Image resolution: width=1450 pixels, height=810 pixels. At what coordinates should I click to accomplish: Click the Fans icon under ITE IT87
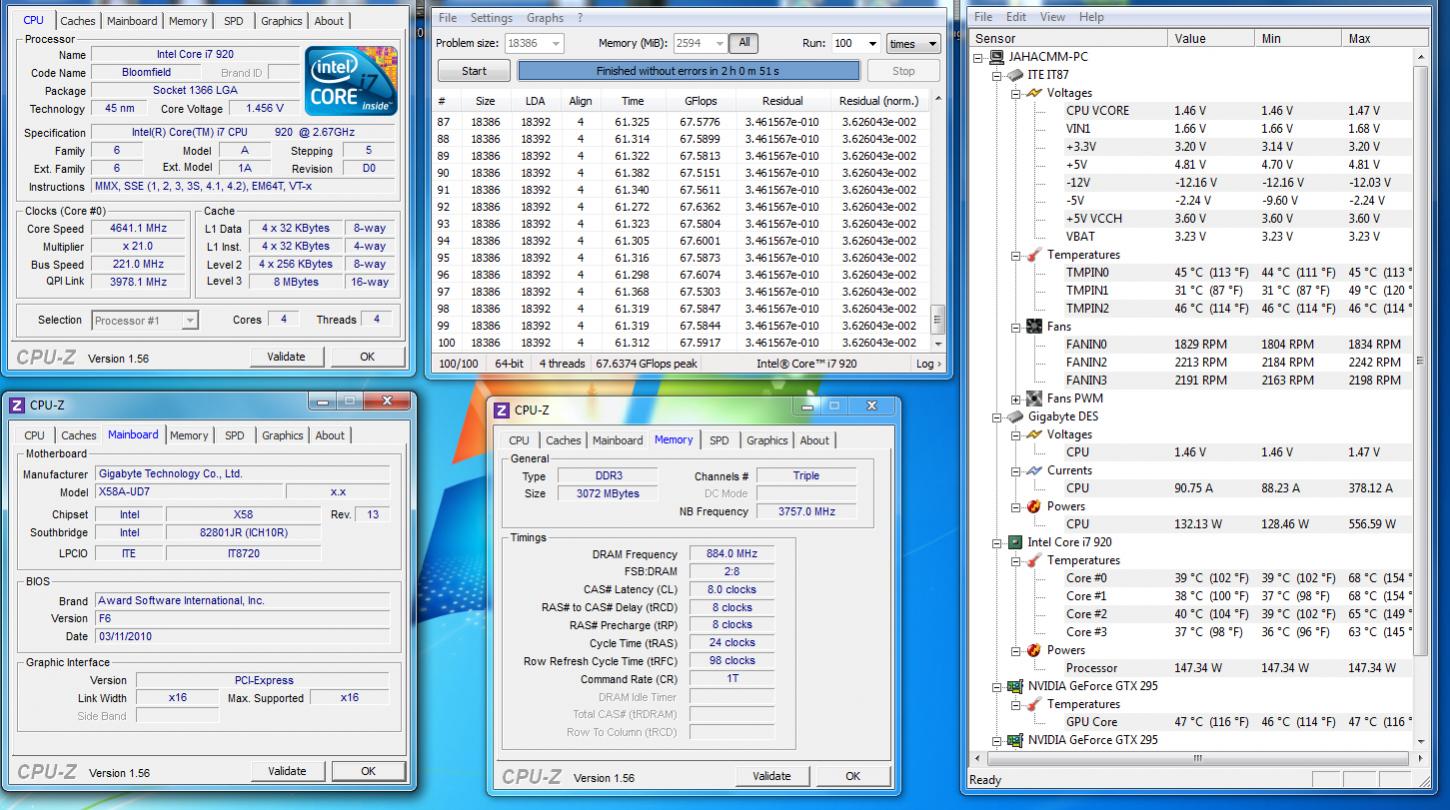coord(1034,327)
